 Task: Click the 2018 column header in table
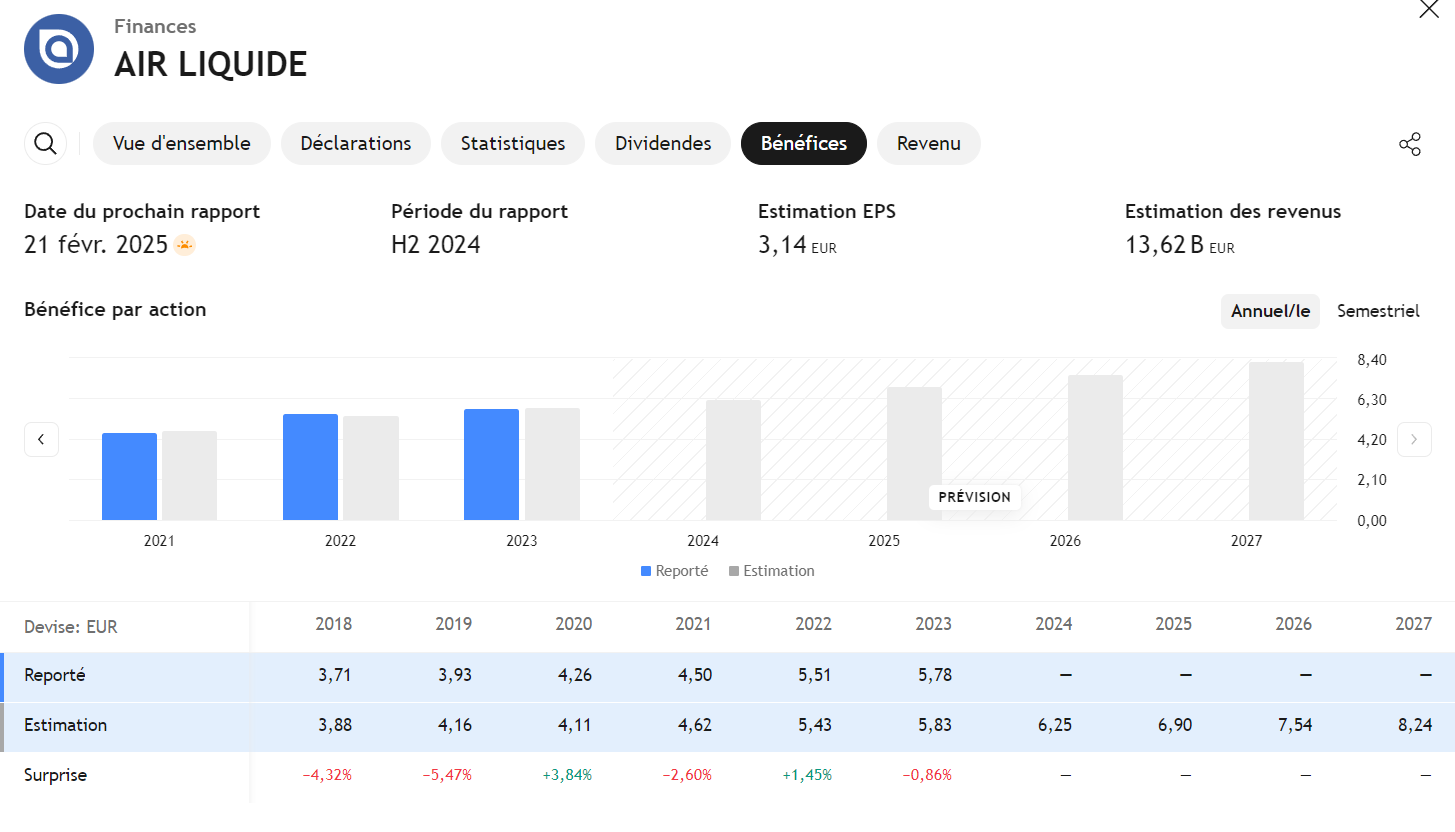point(333,624)
